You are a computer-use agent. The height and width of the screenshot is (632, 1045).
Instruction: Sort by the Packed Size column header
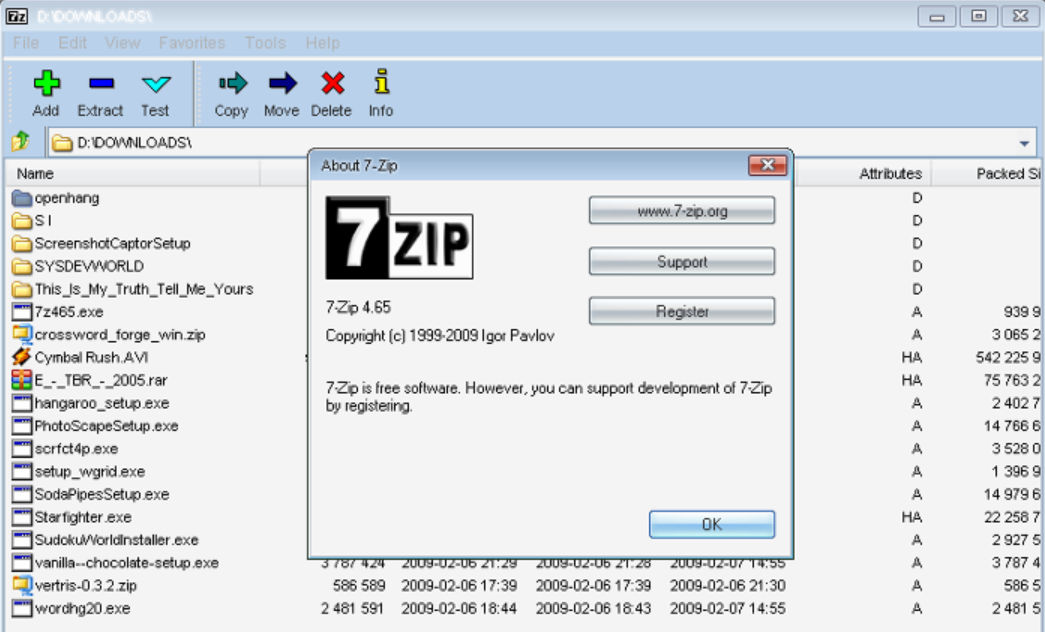point(988,174)
